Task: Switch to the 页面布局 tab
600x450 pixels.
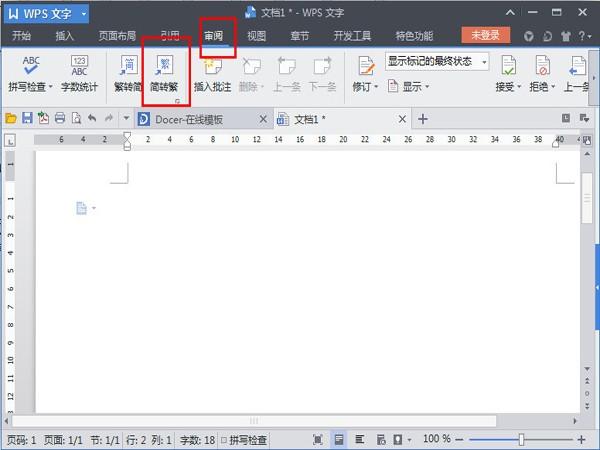Action: (117, 36)
